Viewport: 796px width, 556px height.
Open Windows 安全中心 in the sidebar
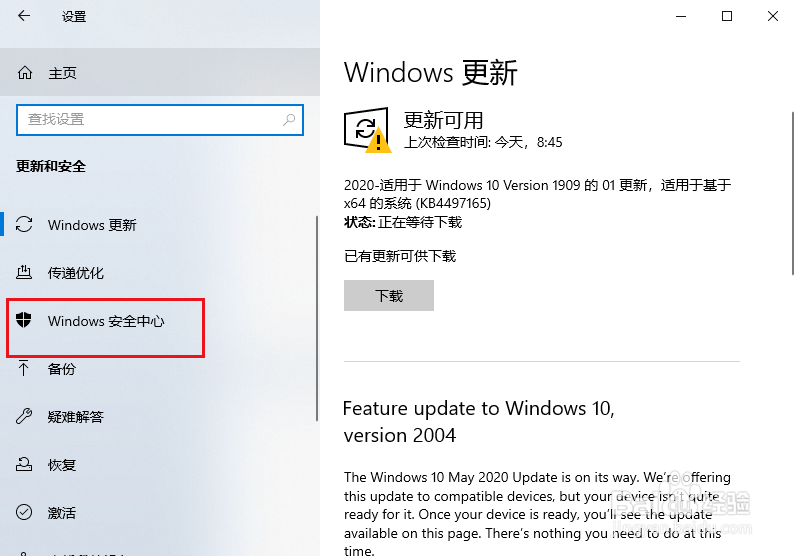click(160, 321)
